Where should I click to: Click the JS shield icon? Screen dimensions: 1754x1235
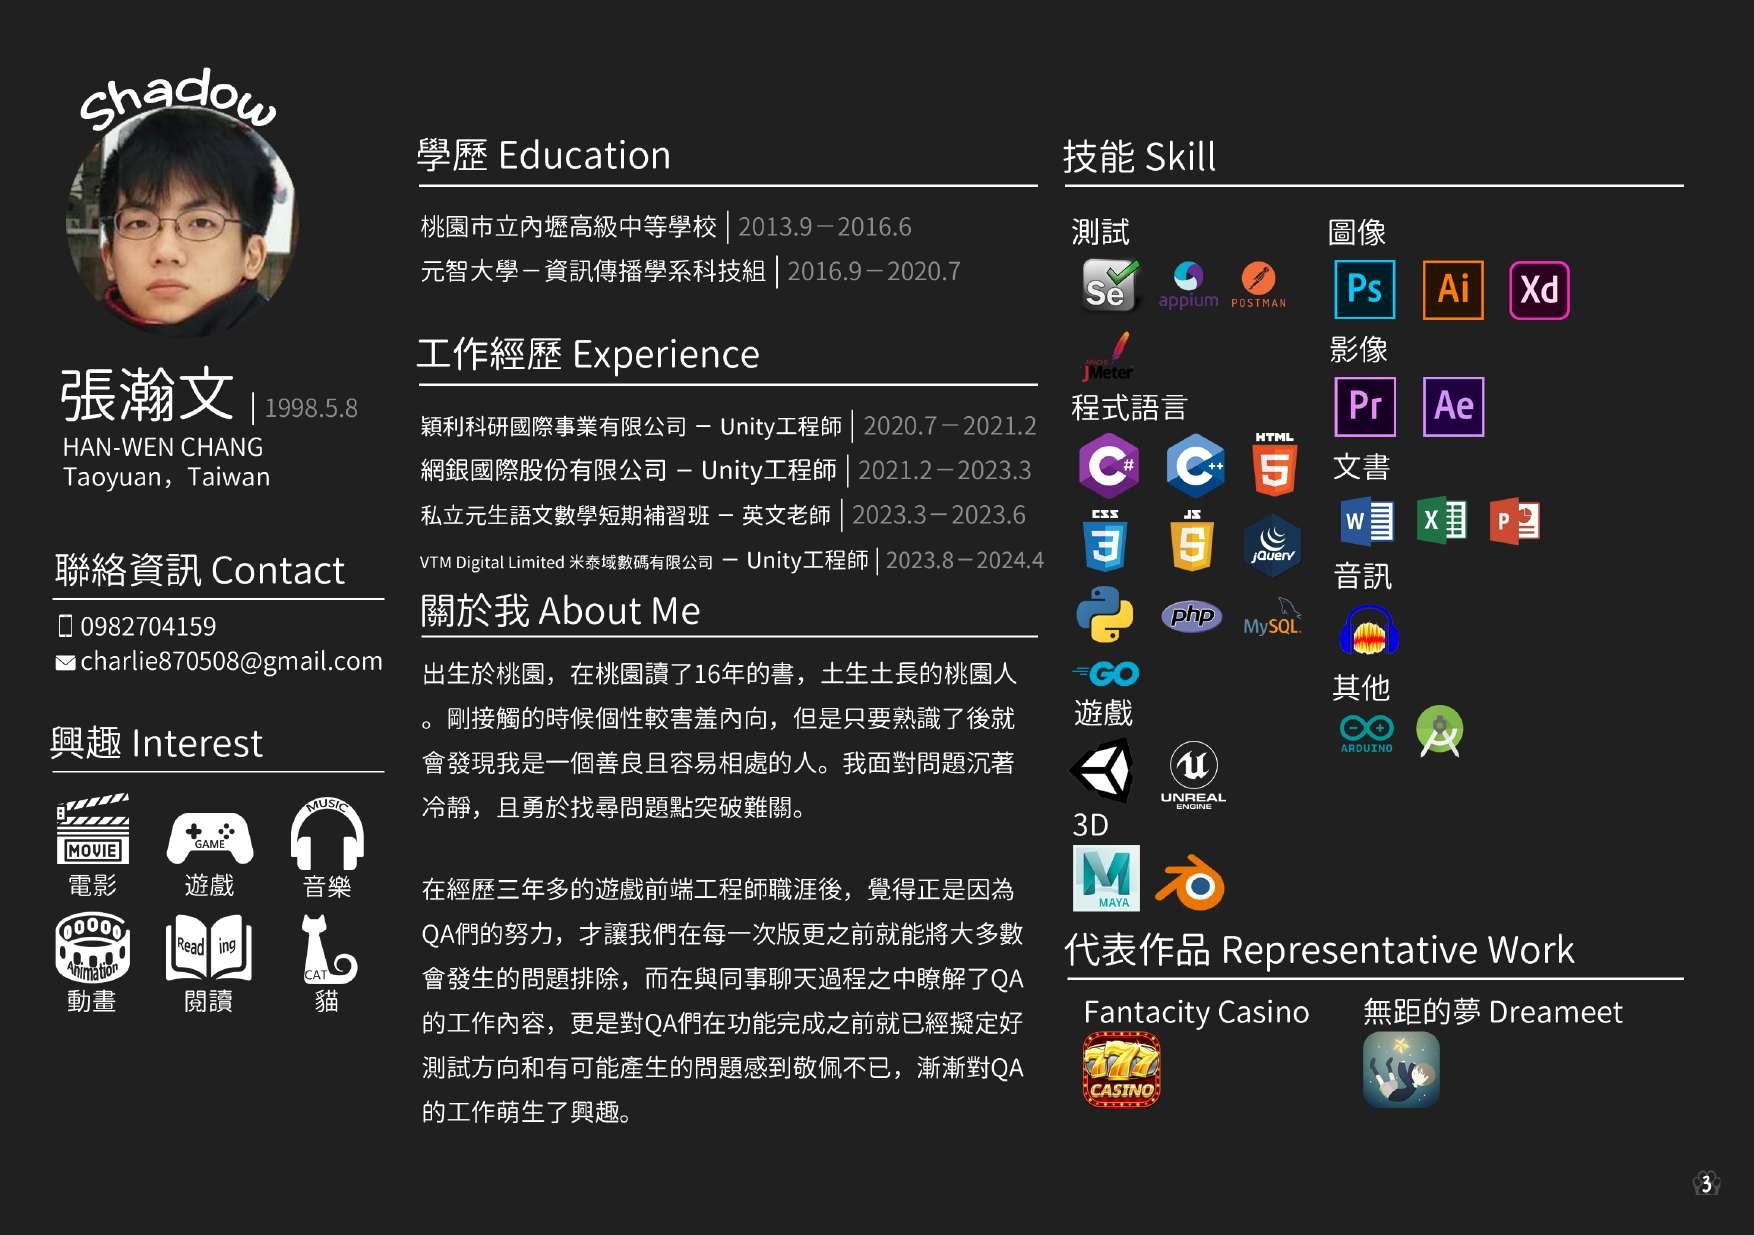click(1192, 540)
